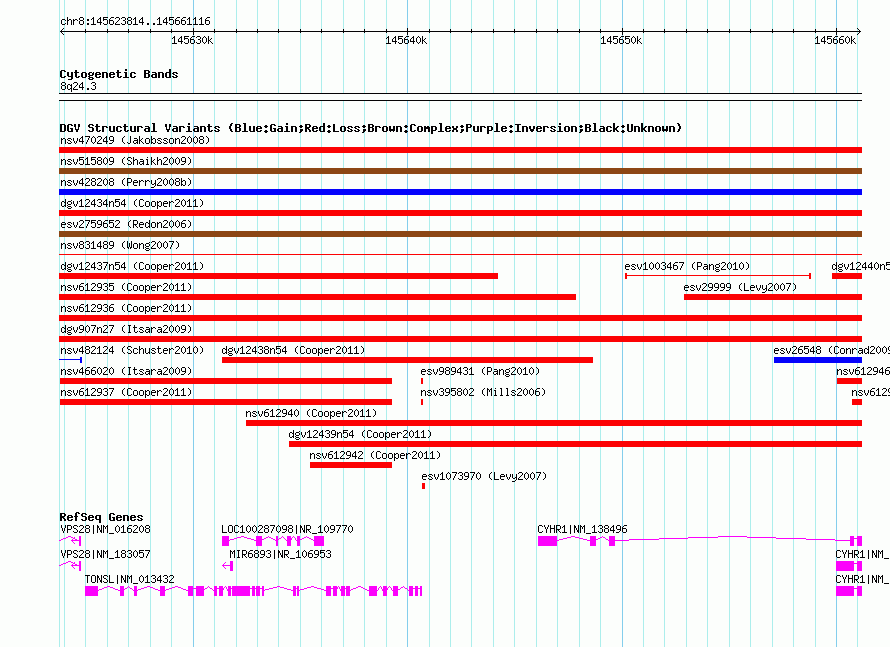The image size is (890, 647).
Task: Click the esv1003467 (Pang2010) label
Action: (687, 266)
